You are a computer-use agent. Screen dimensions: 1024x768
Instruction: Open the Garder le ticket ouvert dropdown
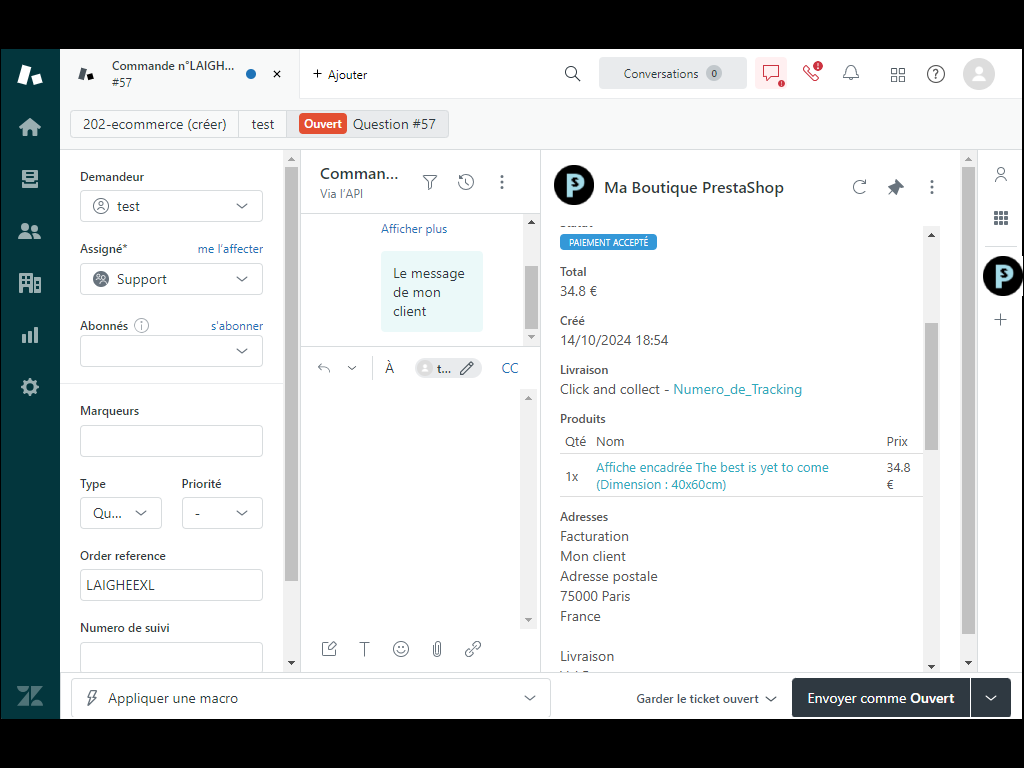706,699
